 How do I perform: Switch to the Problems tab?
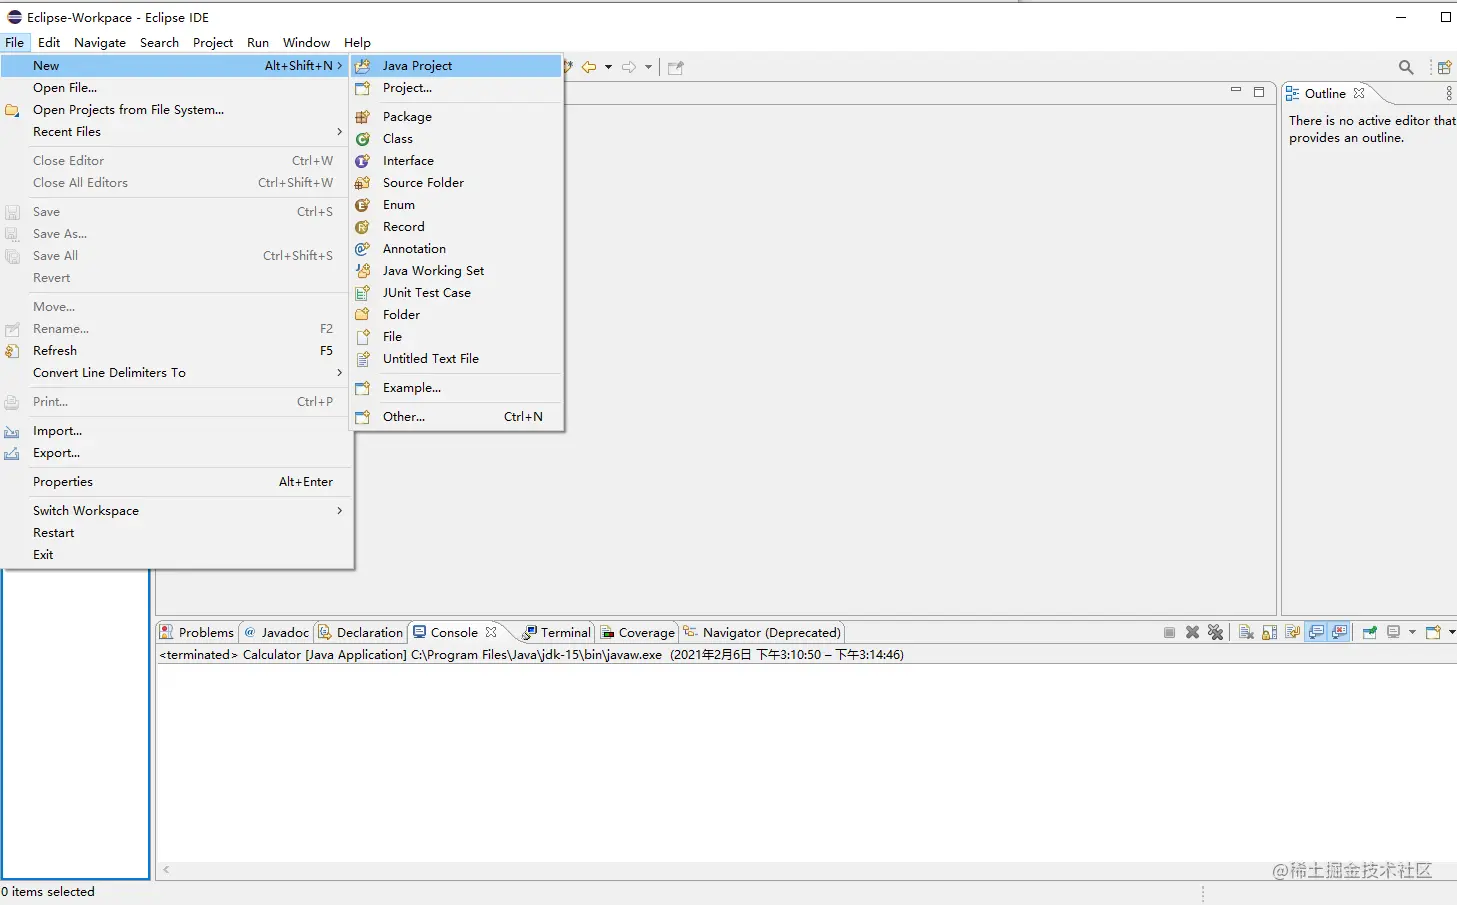(x=197, y=632)
